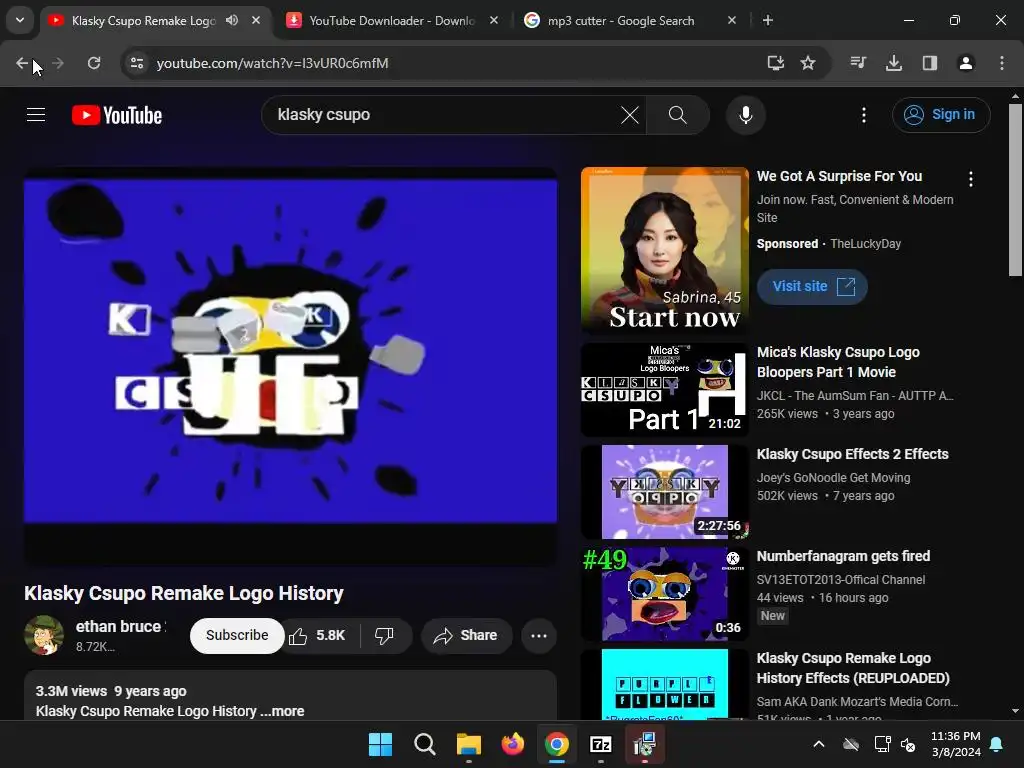Click the address bar URL youtube.com/watch

tap(272, 63)
